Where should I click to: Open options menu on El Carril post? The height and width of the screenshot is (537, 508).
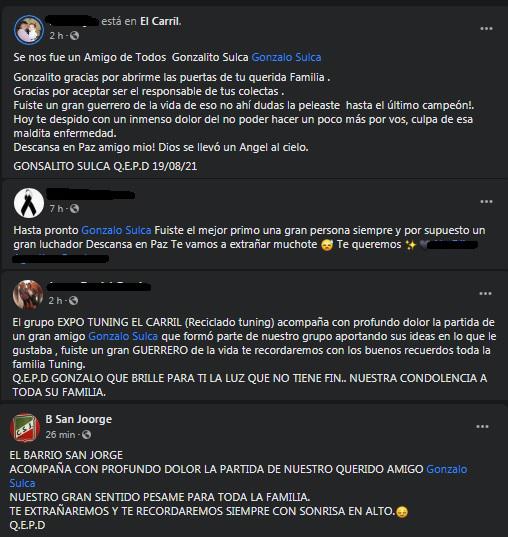pyautogui.click(x=486, y=29)
